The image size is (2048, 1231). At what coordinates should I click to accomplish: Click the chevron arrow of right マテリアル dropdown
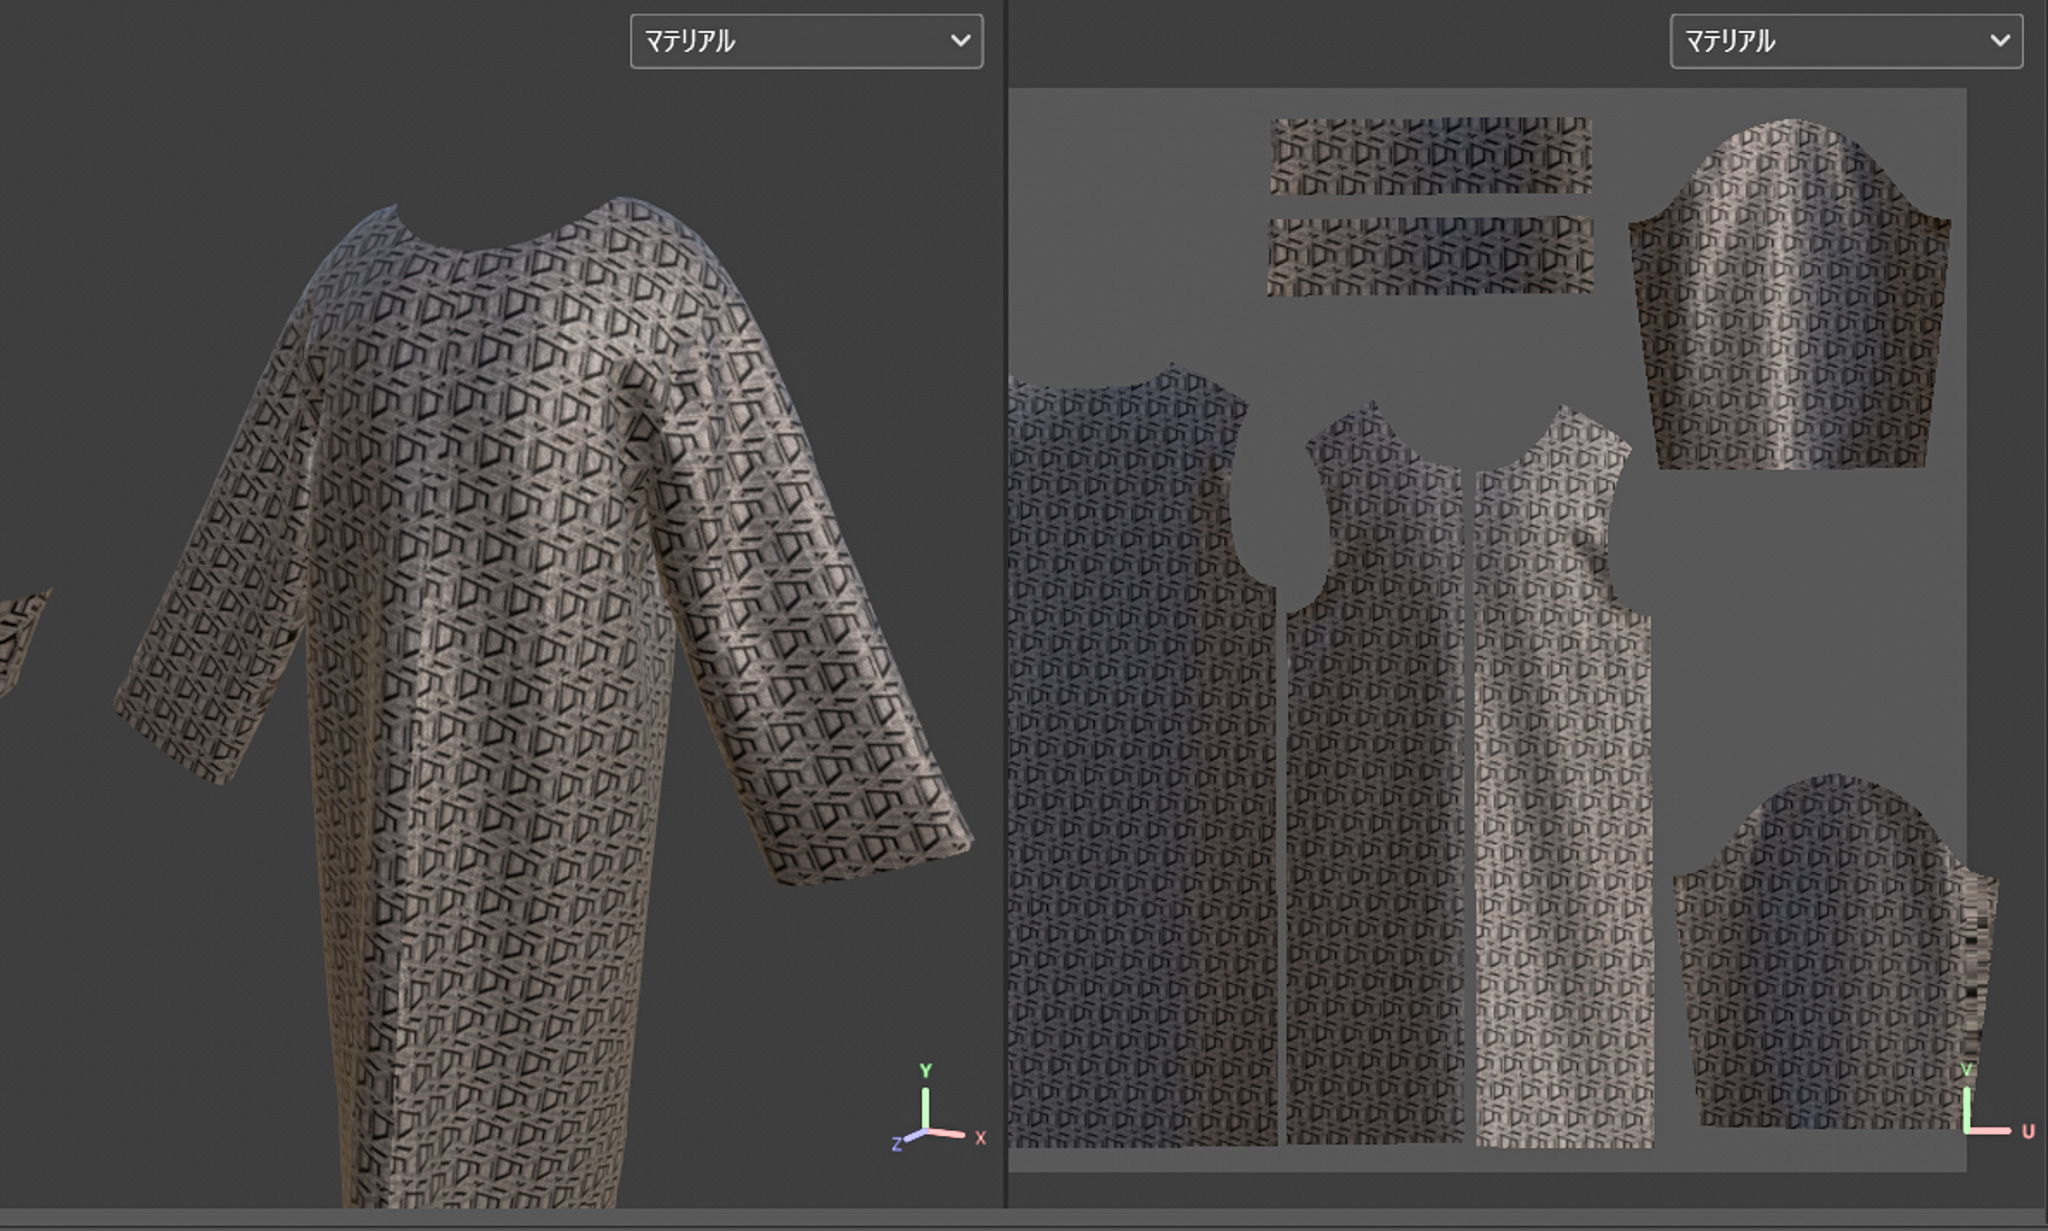[x=2000, y=41]
